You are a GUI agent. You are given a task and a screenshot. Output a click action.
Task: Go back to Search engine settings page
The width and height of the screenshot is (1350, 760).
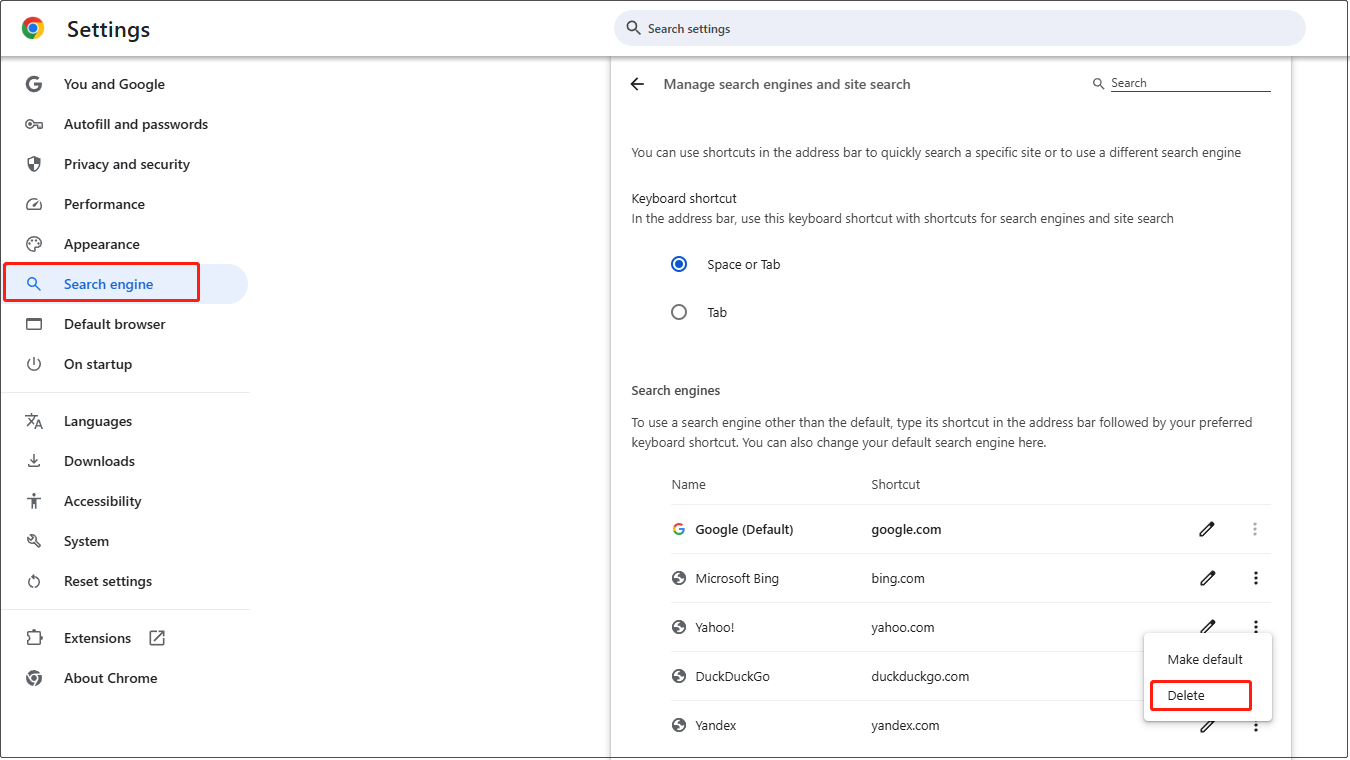click(x=637, y=84)
